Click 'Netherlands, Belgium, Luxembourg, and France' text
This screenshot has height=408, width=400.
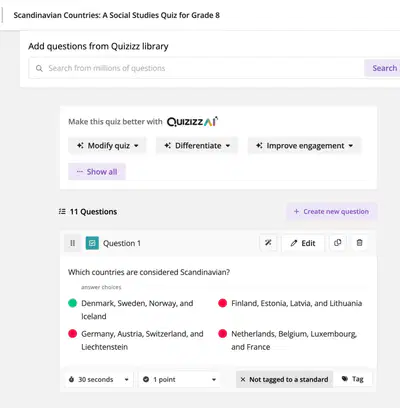pyautogui.click(x=294, y=340)
